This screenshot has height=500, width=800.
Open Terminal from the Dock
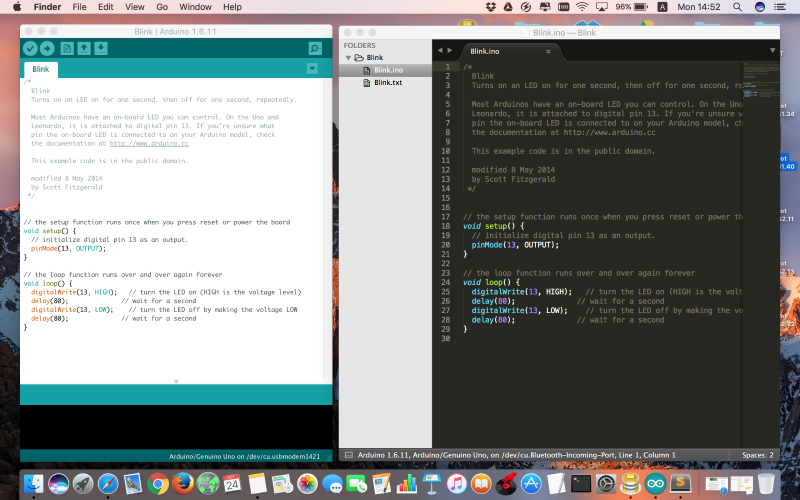click(581, 483)
